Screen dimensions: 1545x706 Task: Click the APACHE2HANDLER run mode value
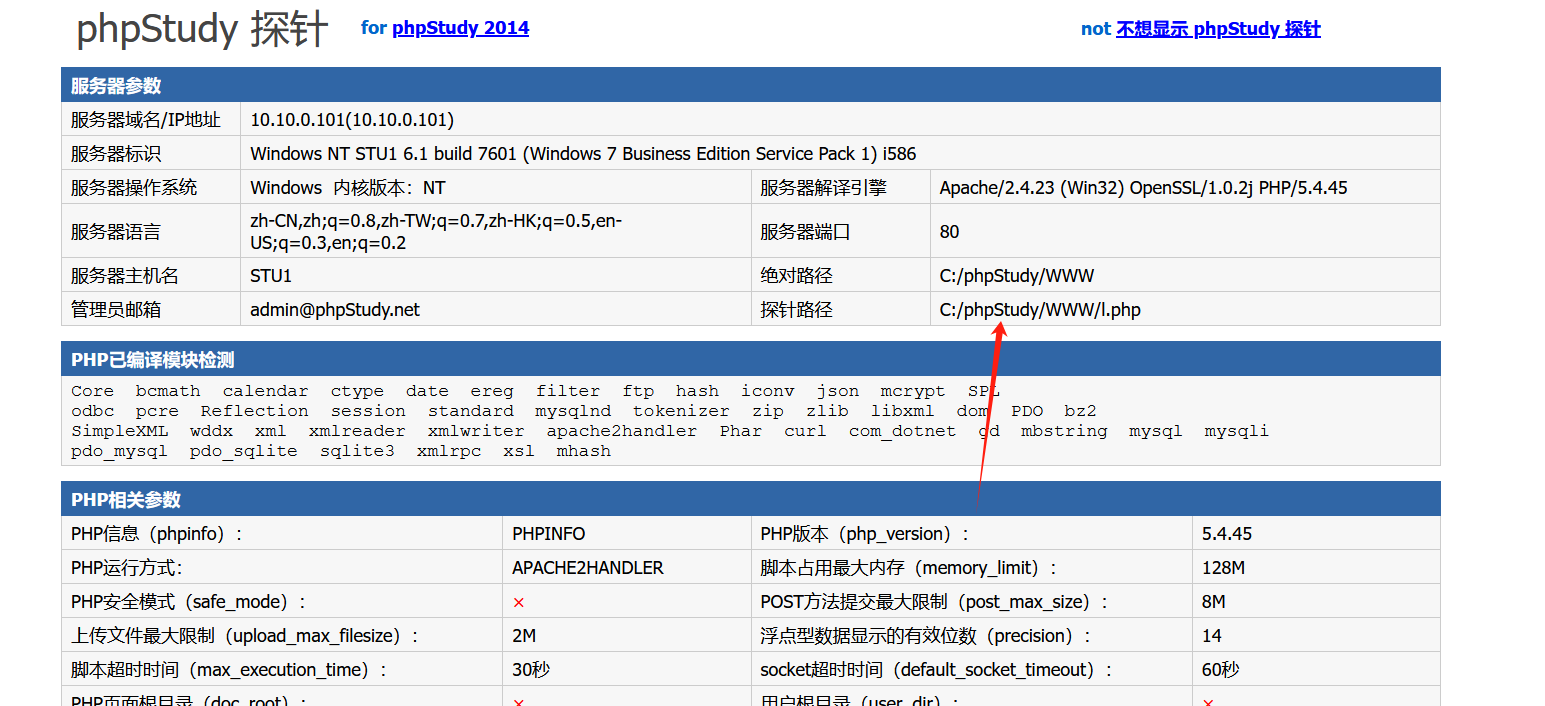pos(587,568)
